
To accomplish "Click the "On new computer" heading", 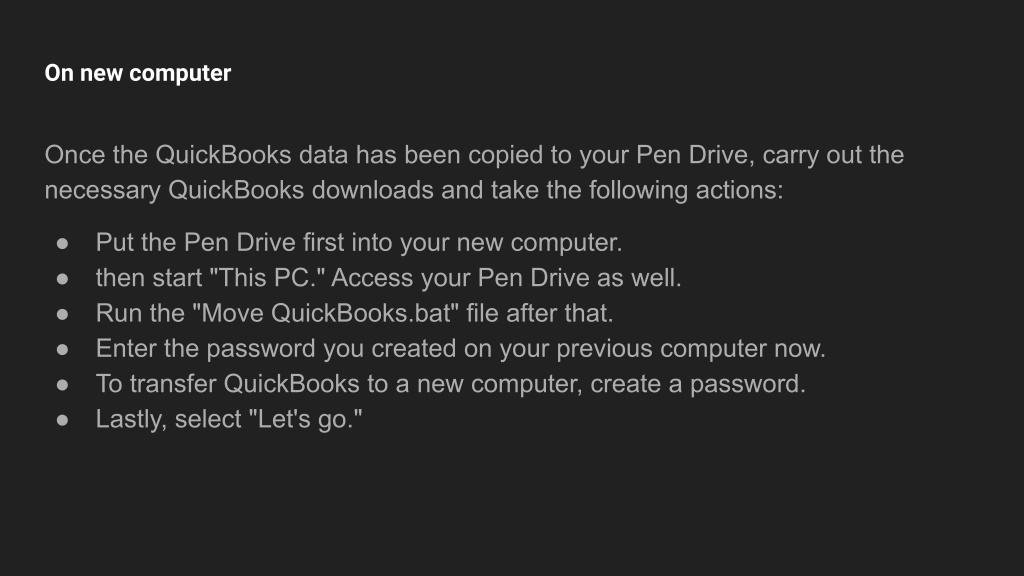I will [138, 73].
